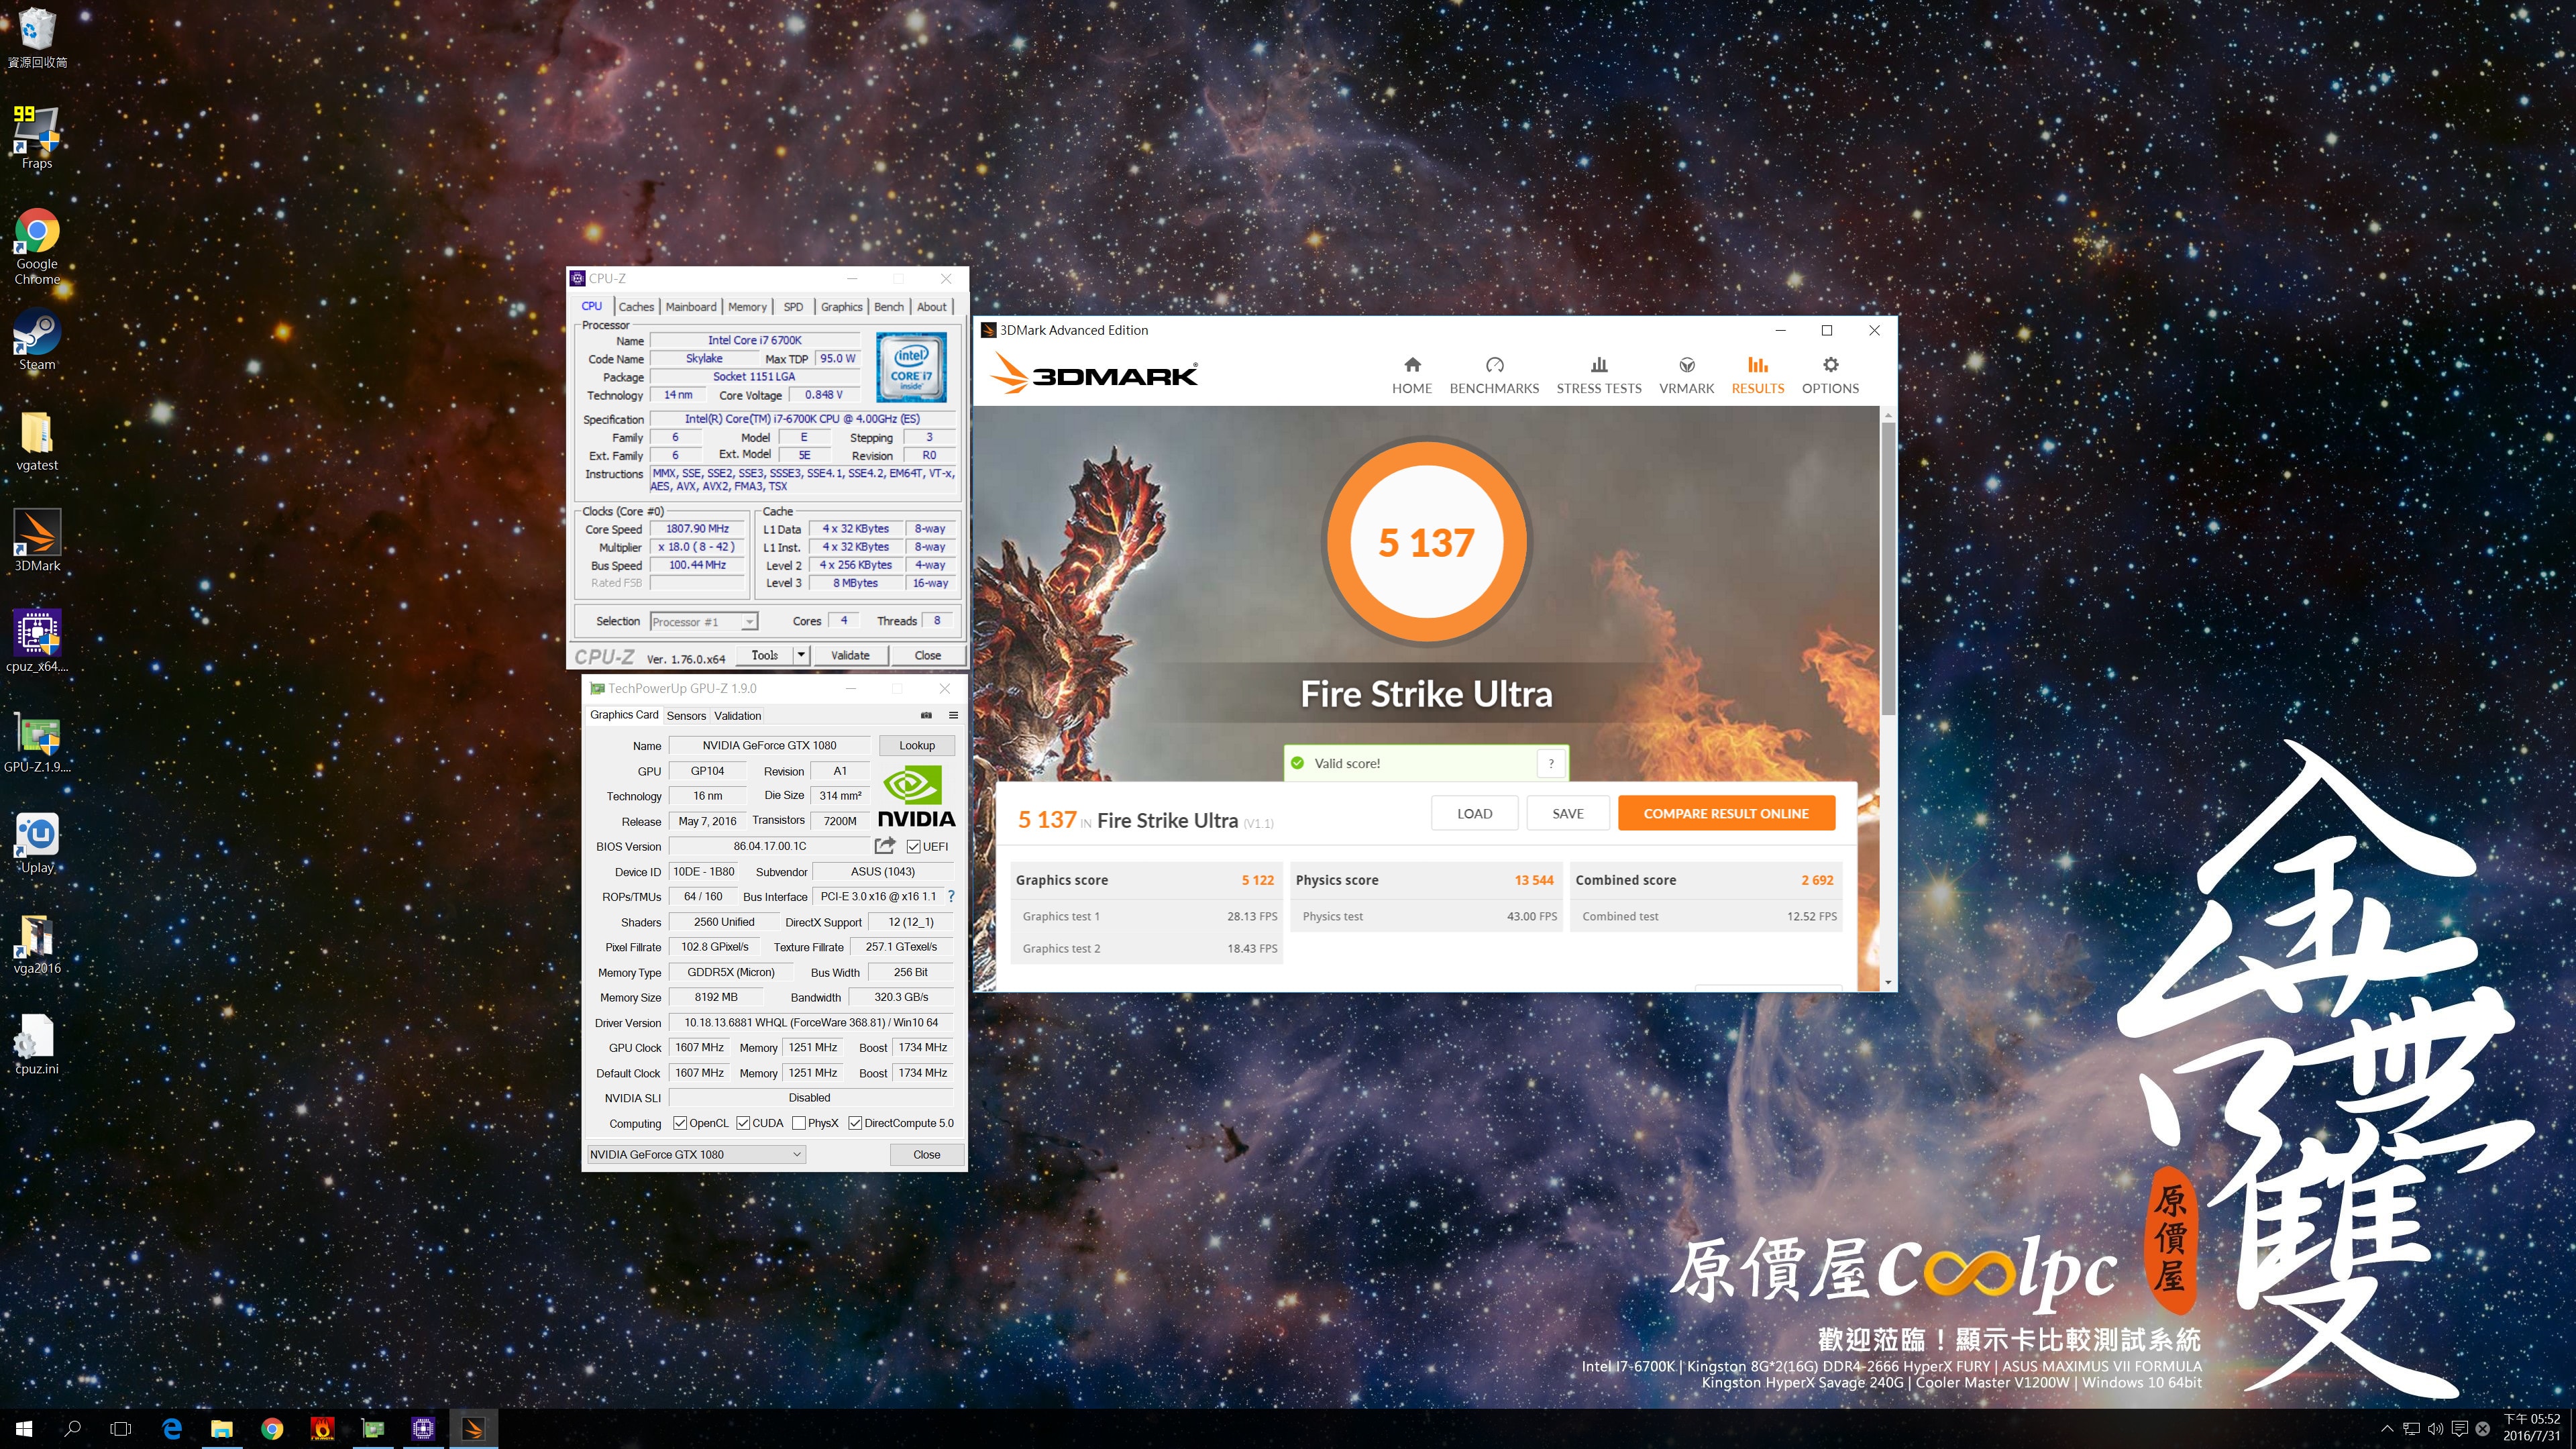This screenshot has width=2576, height=1449.
Task: Click the SAVE button in 3DMark
Action: [x=1568, y=813]
